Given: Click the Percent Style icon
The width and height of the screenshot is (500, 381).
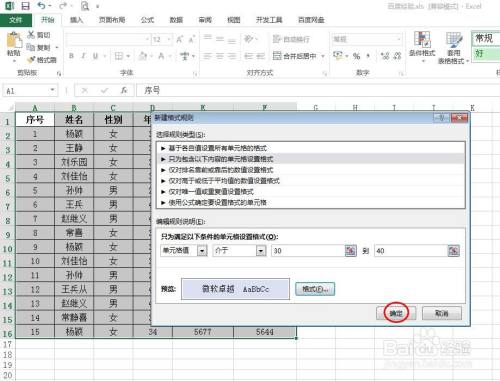Looking at the screenshot, I should (x=356, y=56).
